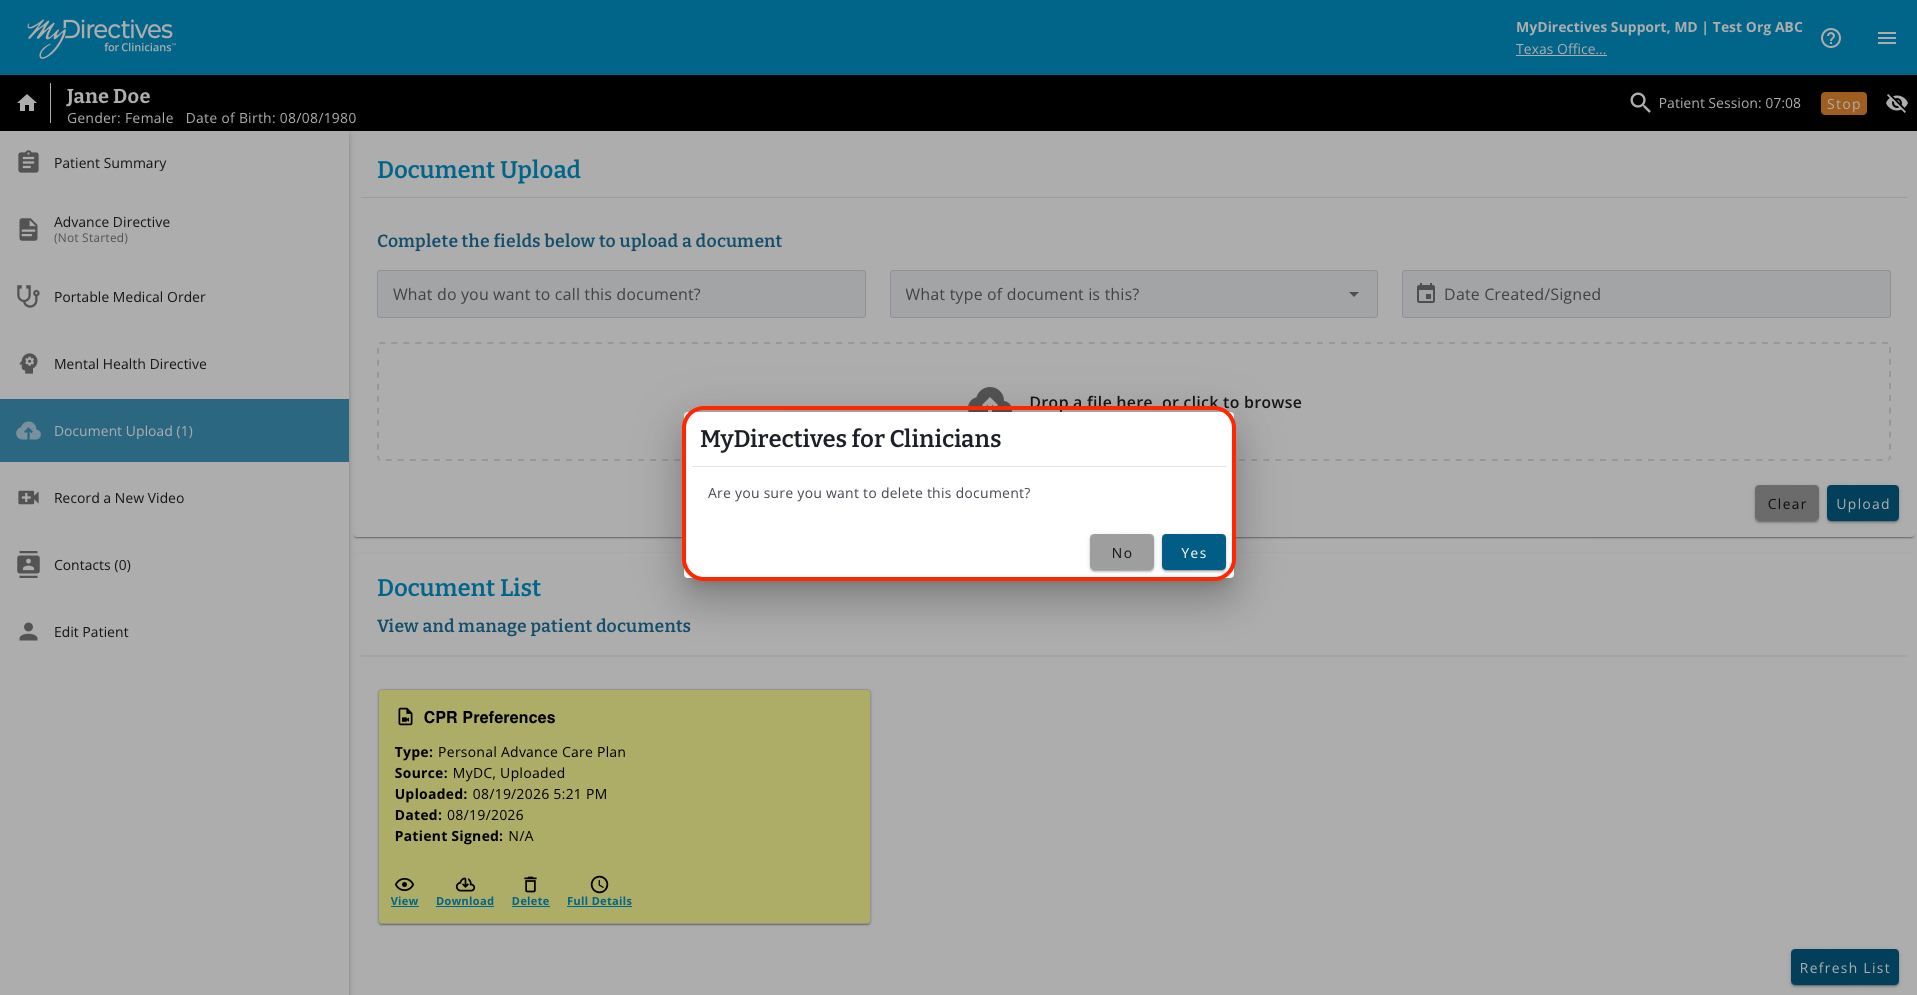Click the 'Document List' heading
This screenshot has width=1917, height=995.
459,588
